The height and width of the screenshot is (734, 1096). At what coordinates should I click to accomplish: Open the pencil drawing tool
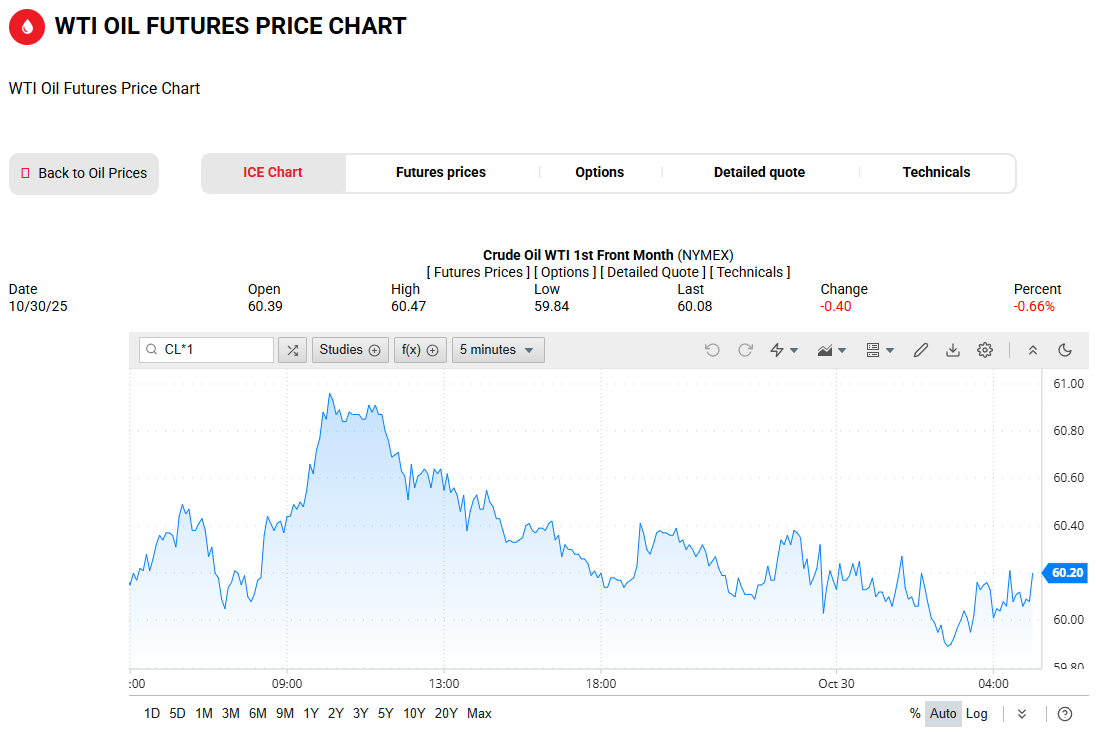point(921,350)
